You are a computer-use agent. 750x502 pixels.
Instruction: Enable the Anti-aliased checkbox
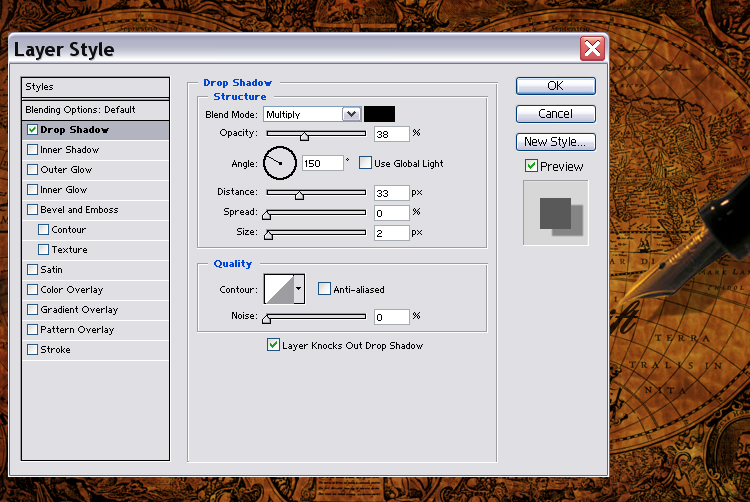[x=324, y=290]
